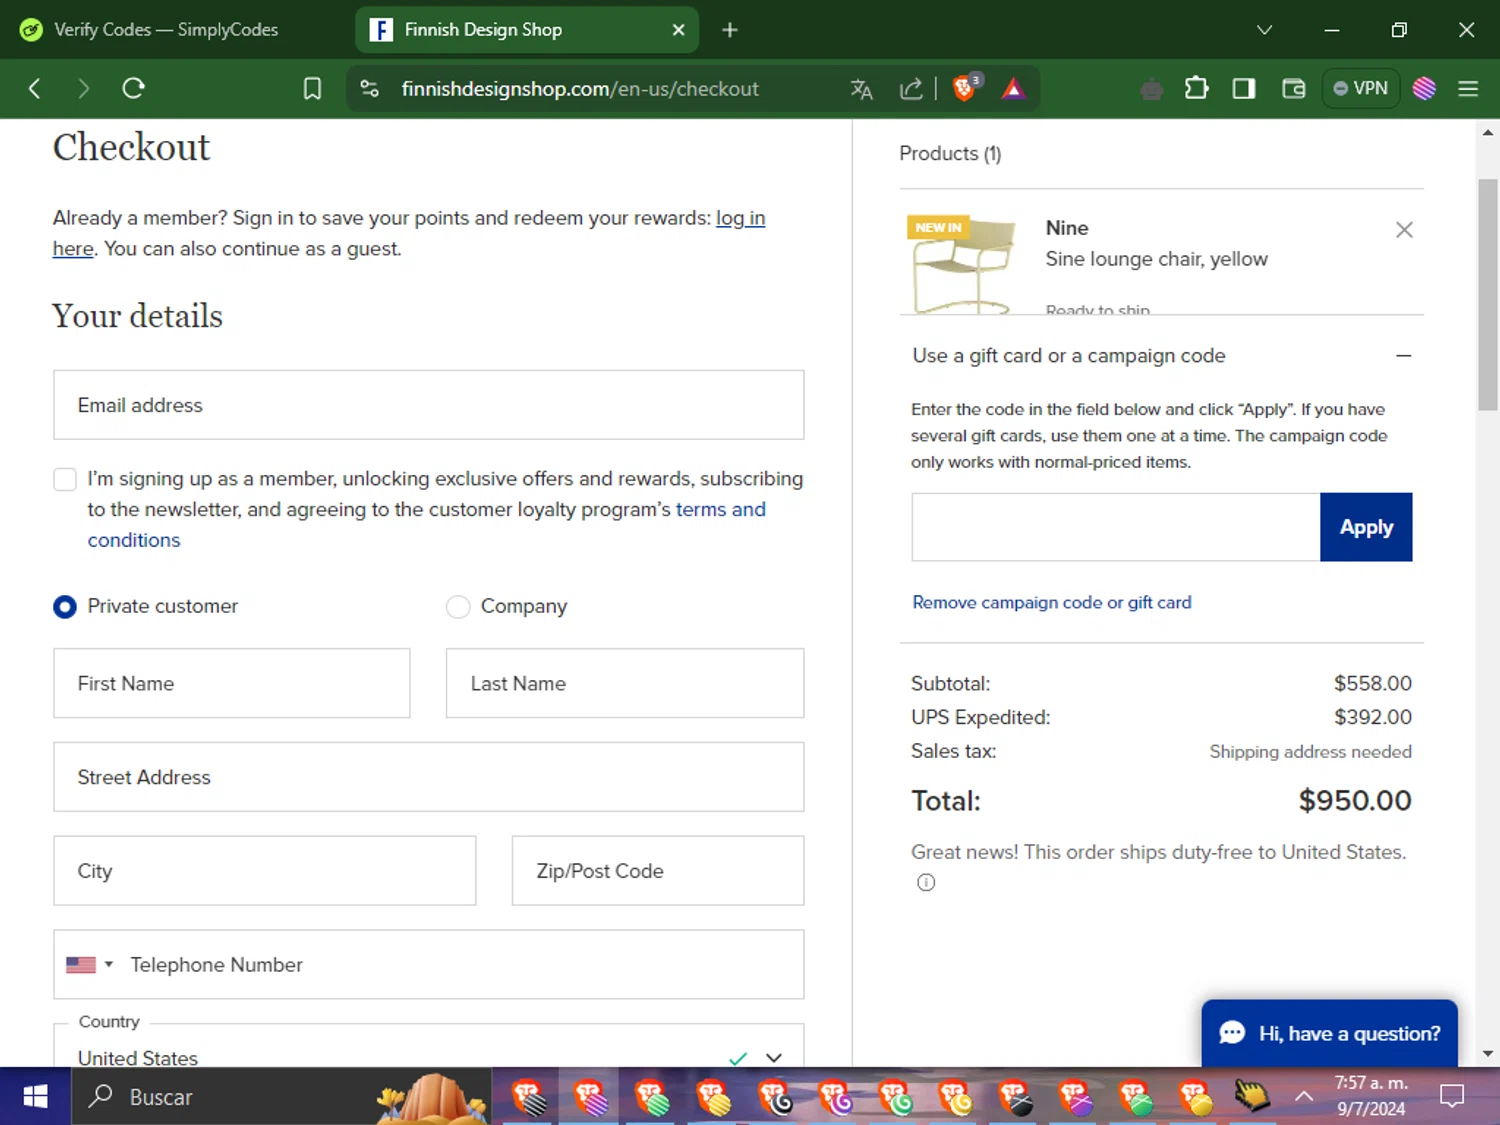
Task: Click the Buscar taskbar search box
Action: (280, 1097)
